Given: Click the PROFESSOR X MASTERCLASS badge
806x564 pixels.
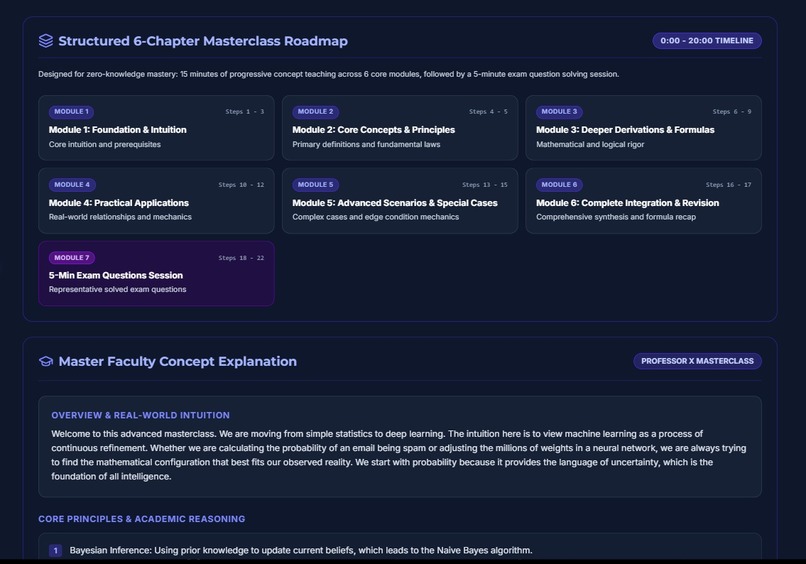Looking at the screenshot, I should tap(697, 361).
